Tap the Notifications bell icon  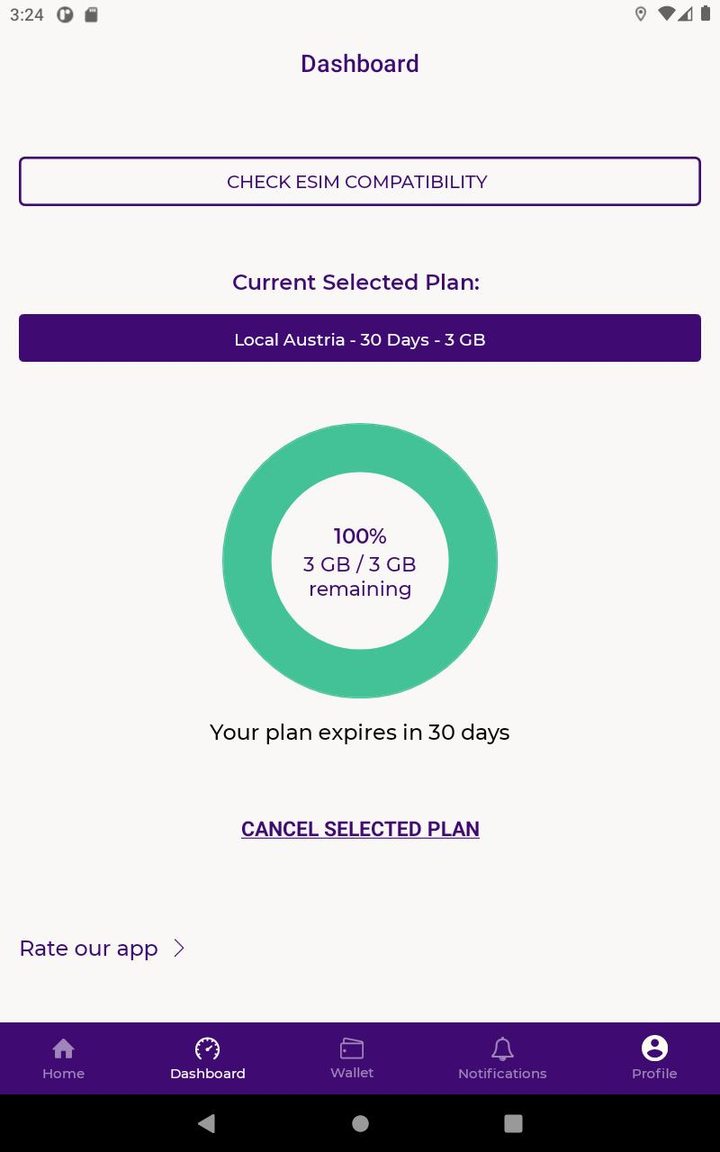(502, 1048)
